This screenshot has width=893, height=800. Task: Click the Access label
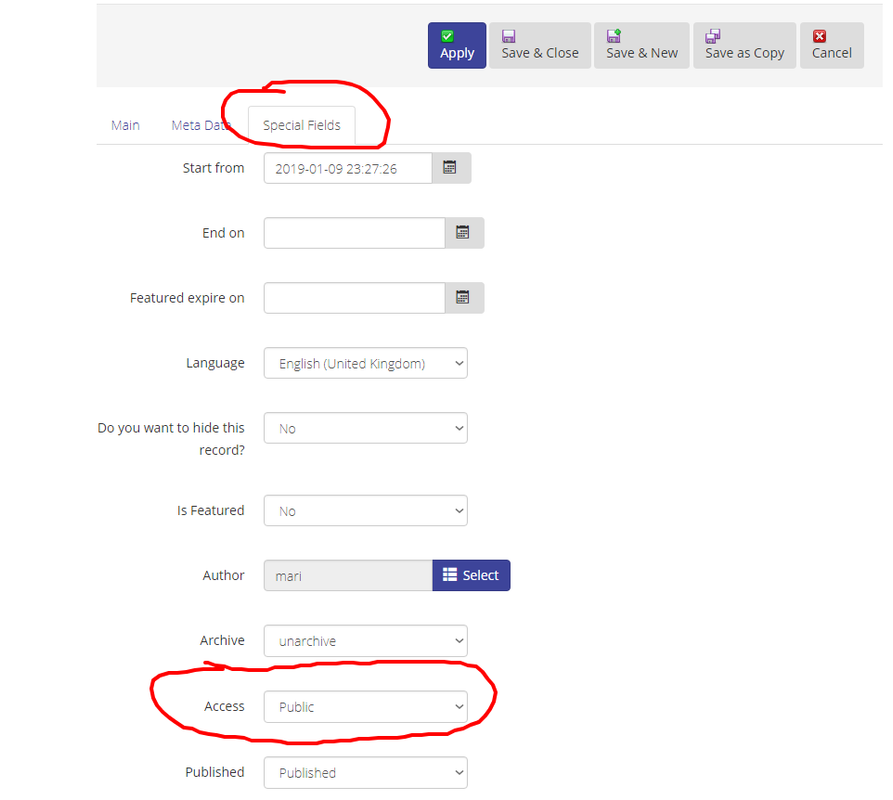[224, 706]
